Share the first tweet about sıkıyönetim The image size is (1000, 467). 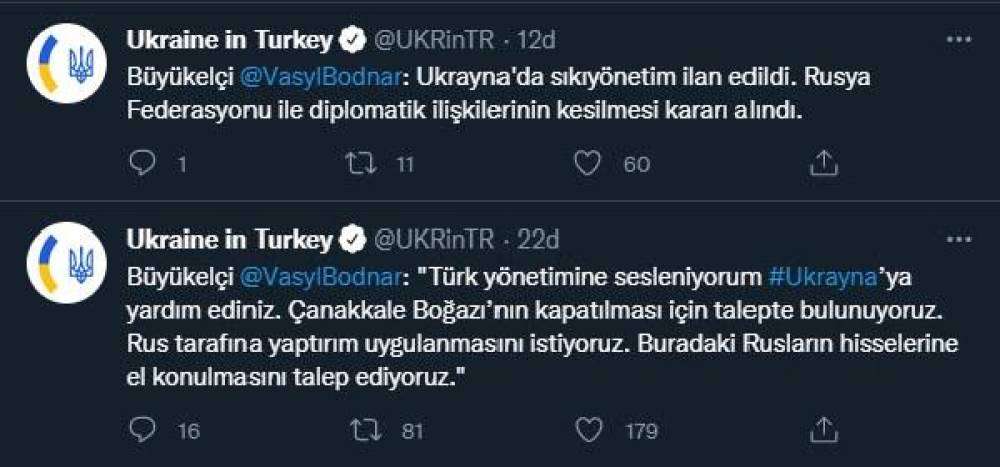point(822,163)
